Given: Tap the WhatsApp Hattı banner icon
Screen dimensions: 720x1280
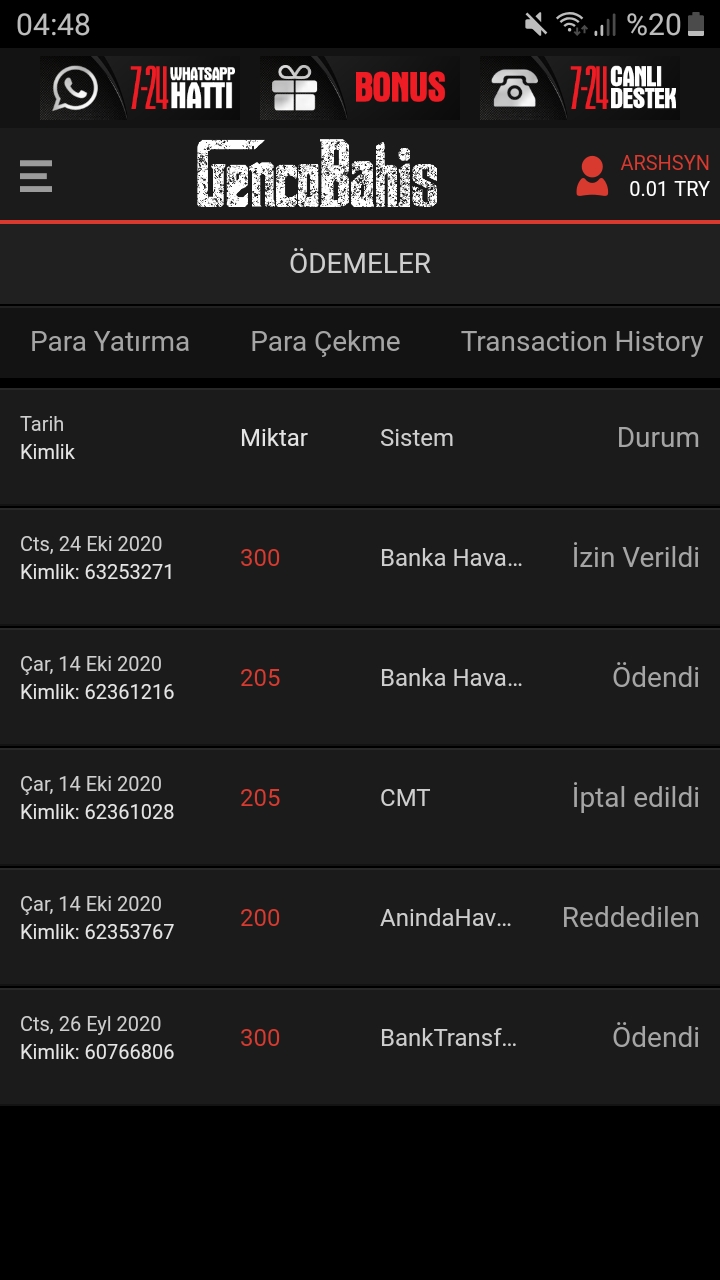Looking at the screenshot, I should (140, 88).
